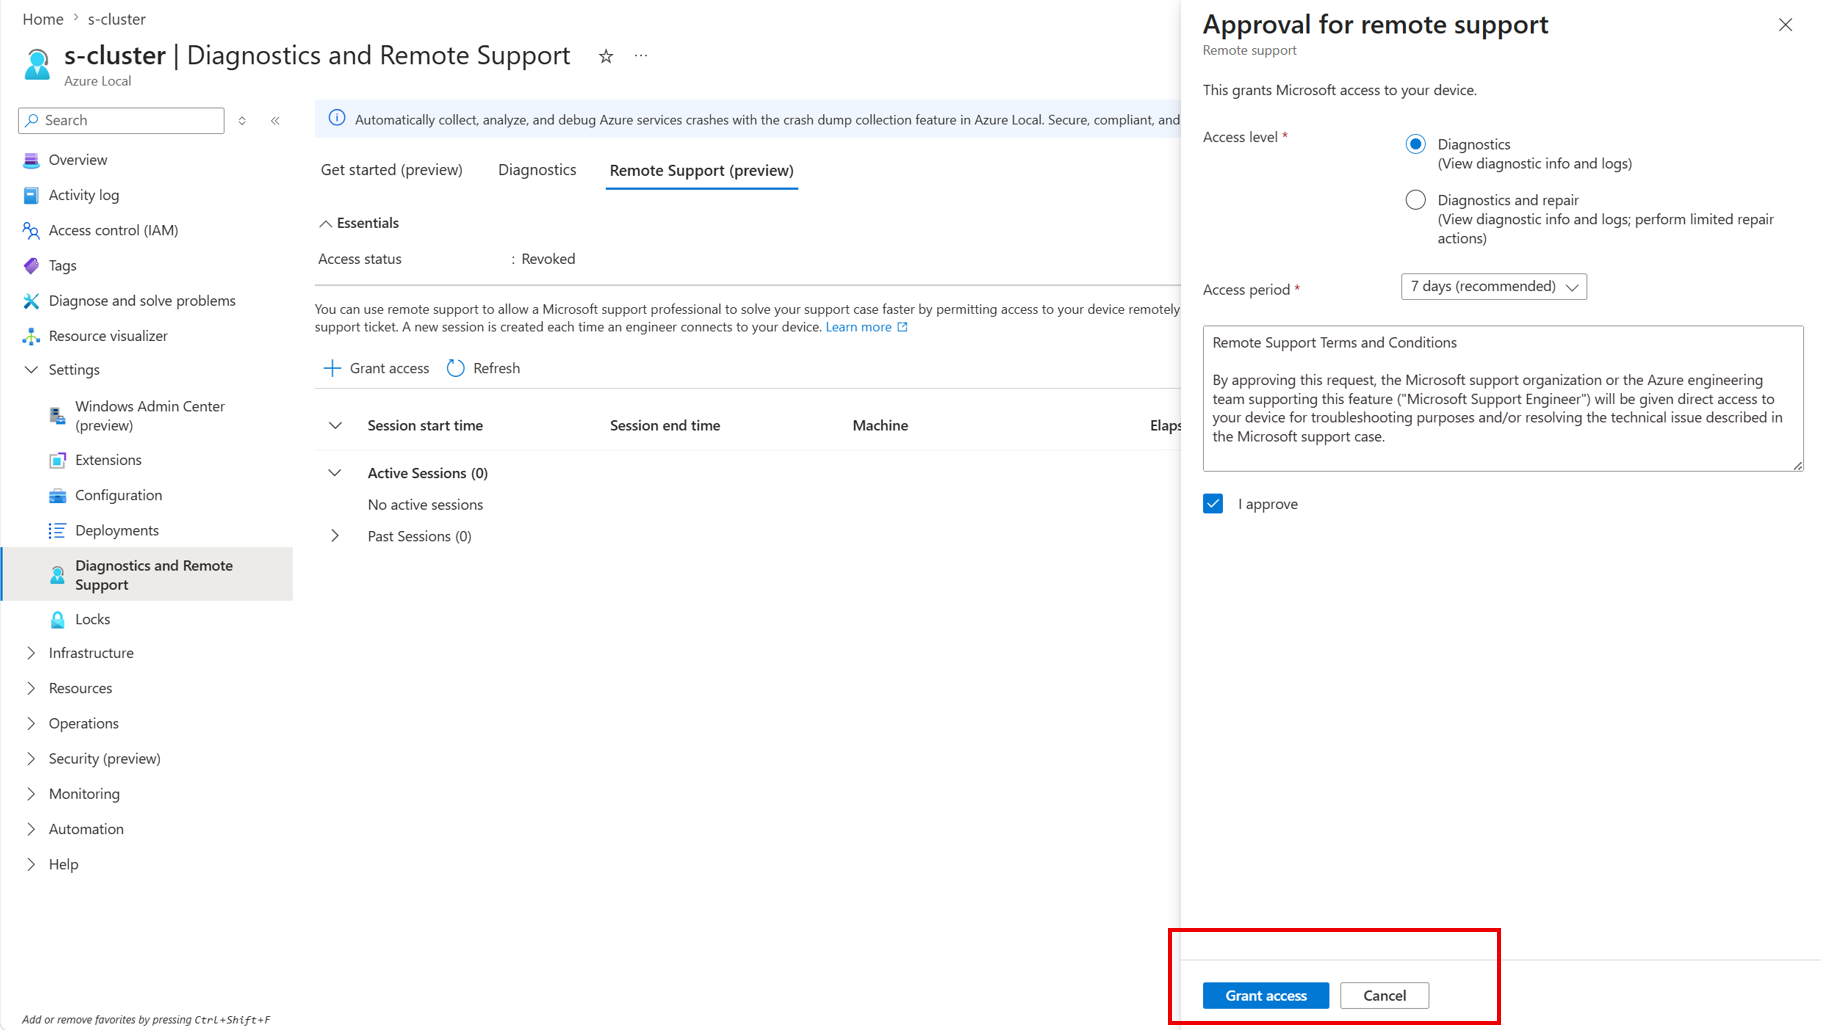Screen dimensions: 1821x1030
Task: Expand the Monitoring sidebar group
Action: tap(31, 794)
